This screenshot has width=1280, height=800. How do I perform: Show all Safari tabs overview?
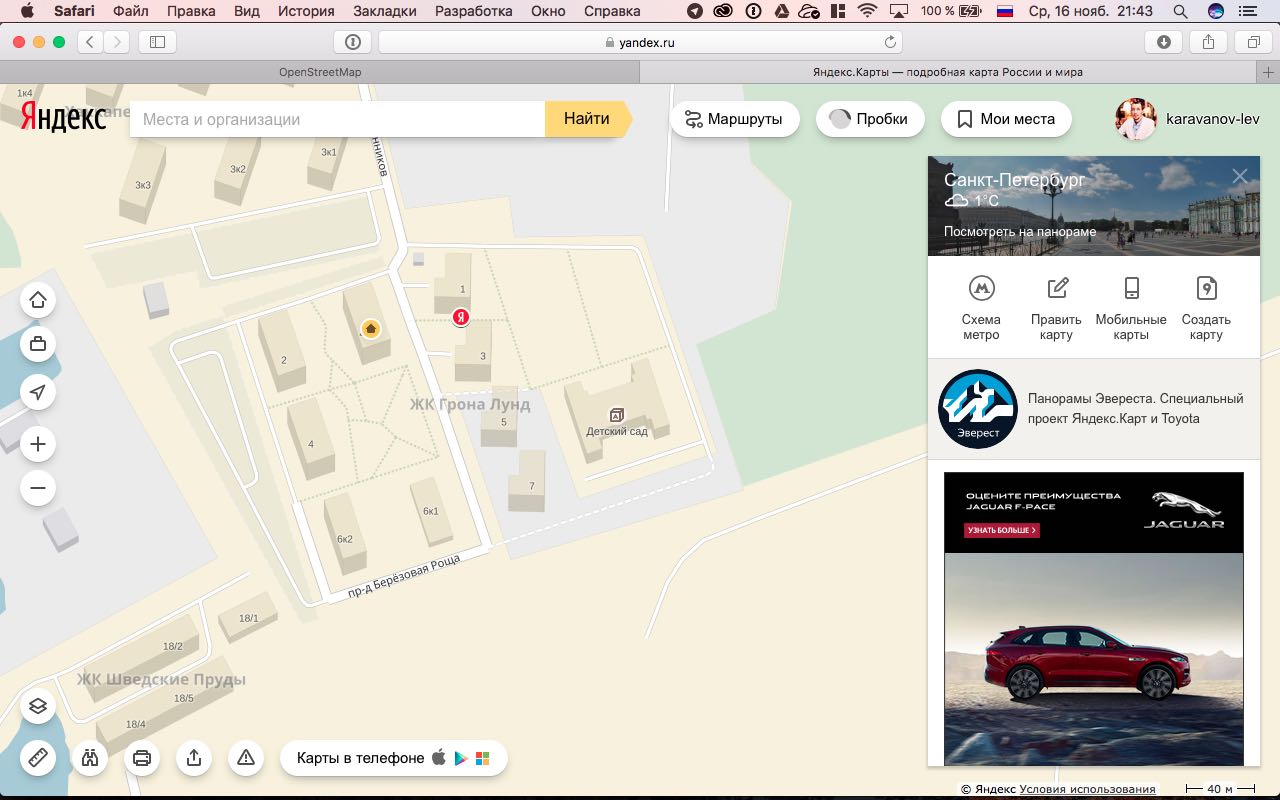click(1253, 42)
